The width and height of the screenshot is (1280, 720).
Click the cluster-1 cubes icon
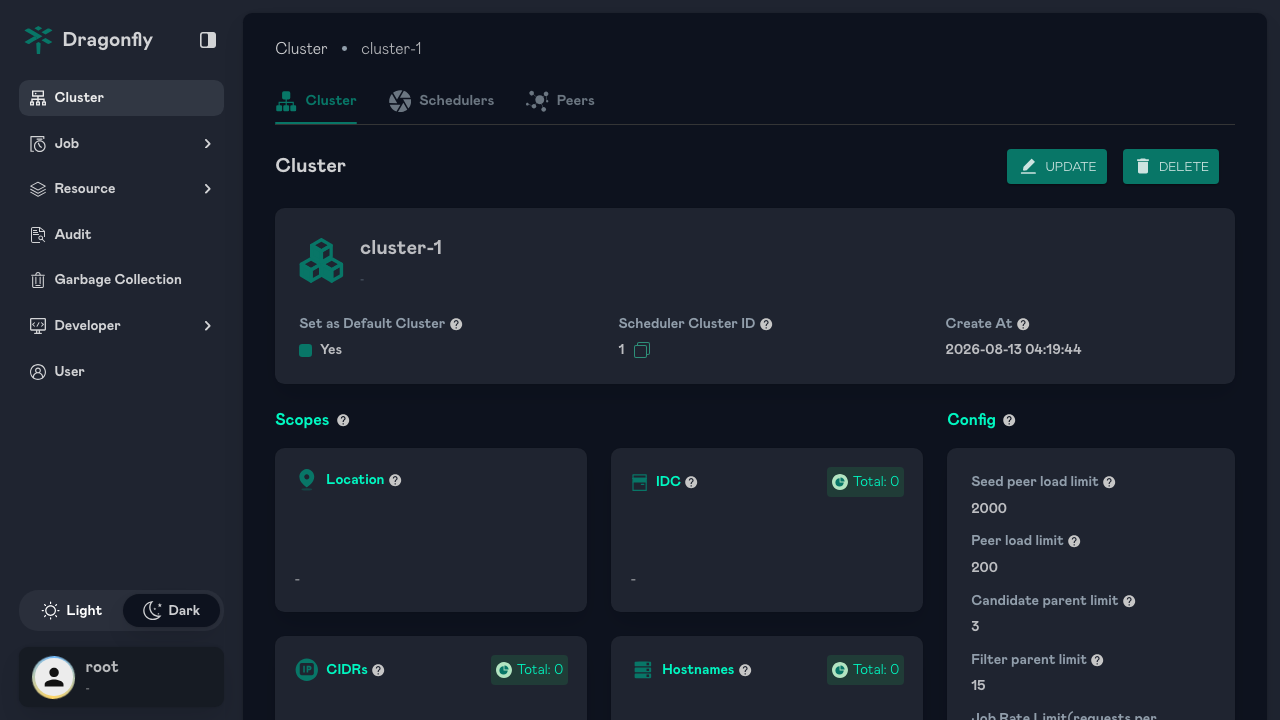(321, 260)
